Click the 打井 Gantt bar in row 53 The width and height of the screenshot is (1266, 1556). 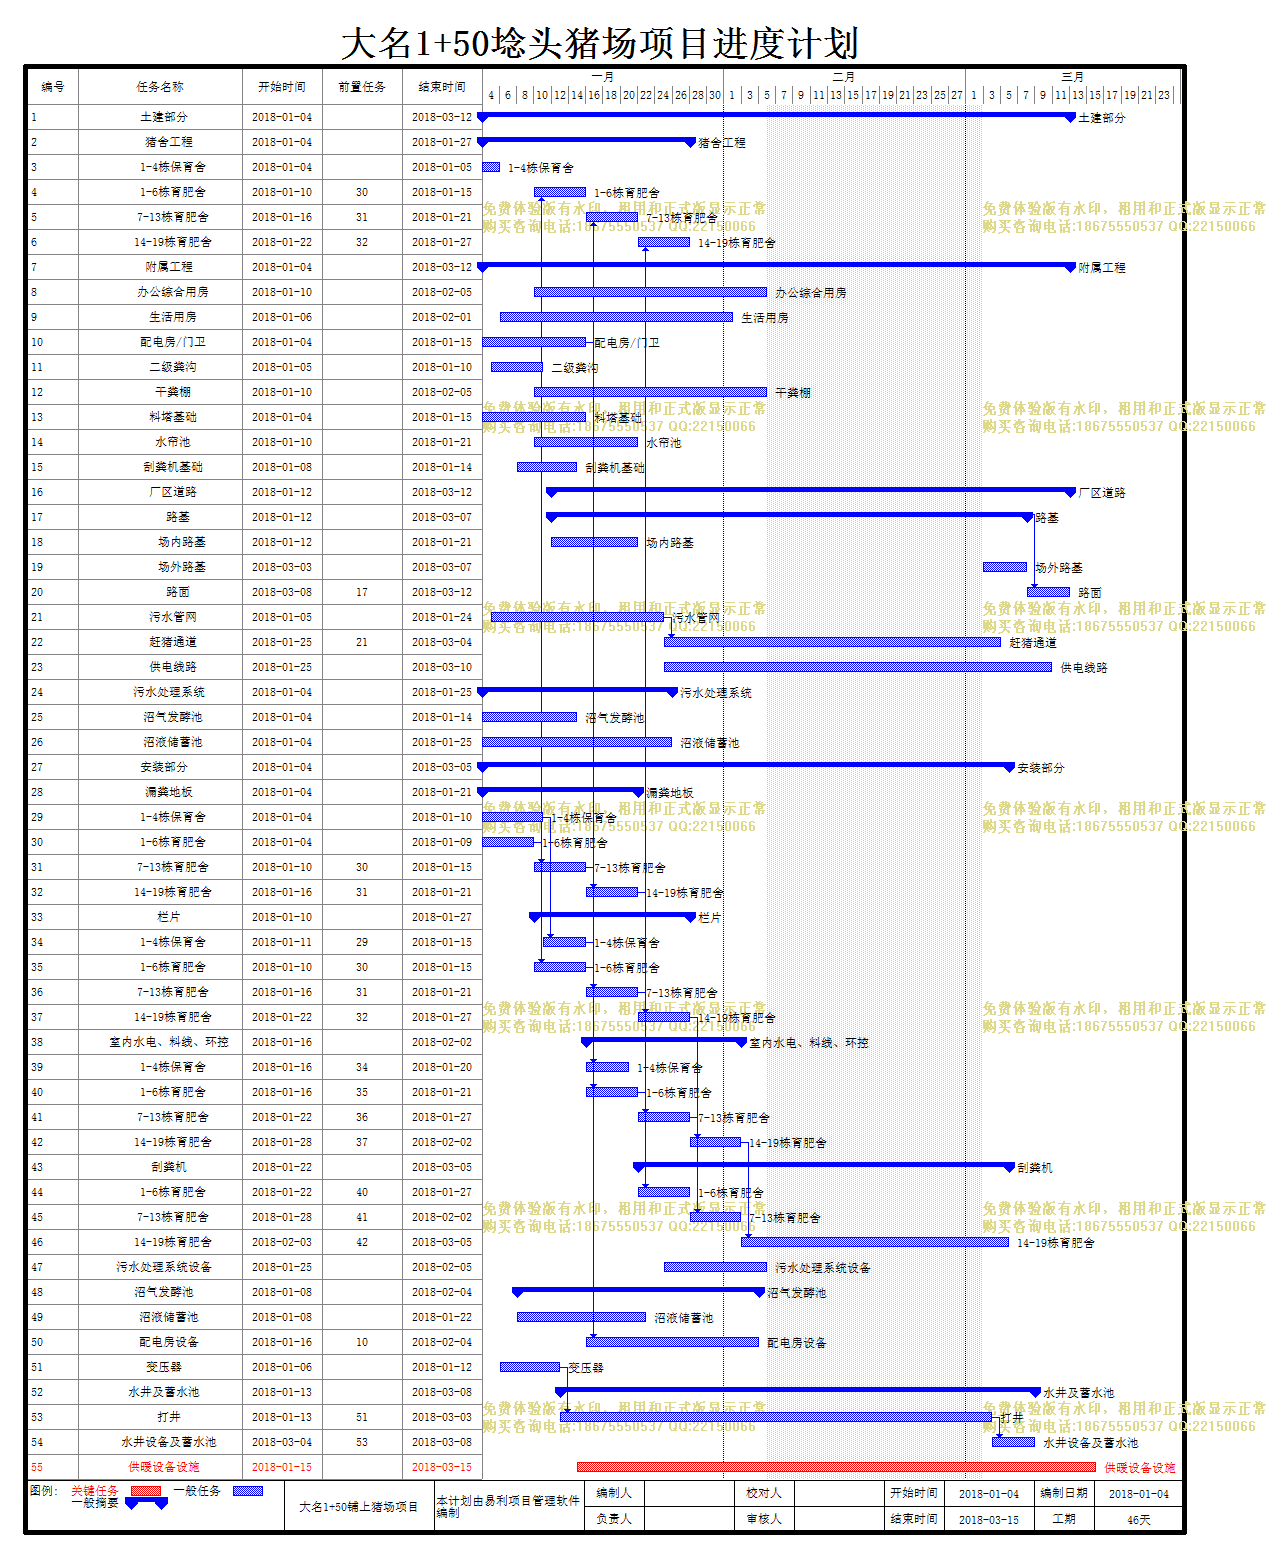[776, 1417]
